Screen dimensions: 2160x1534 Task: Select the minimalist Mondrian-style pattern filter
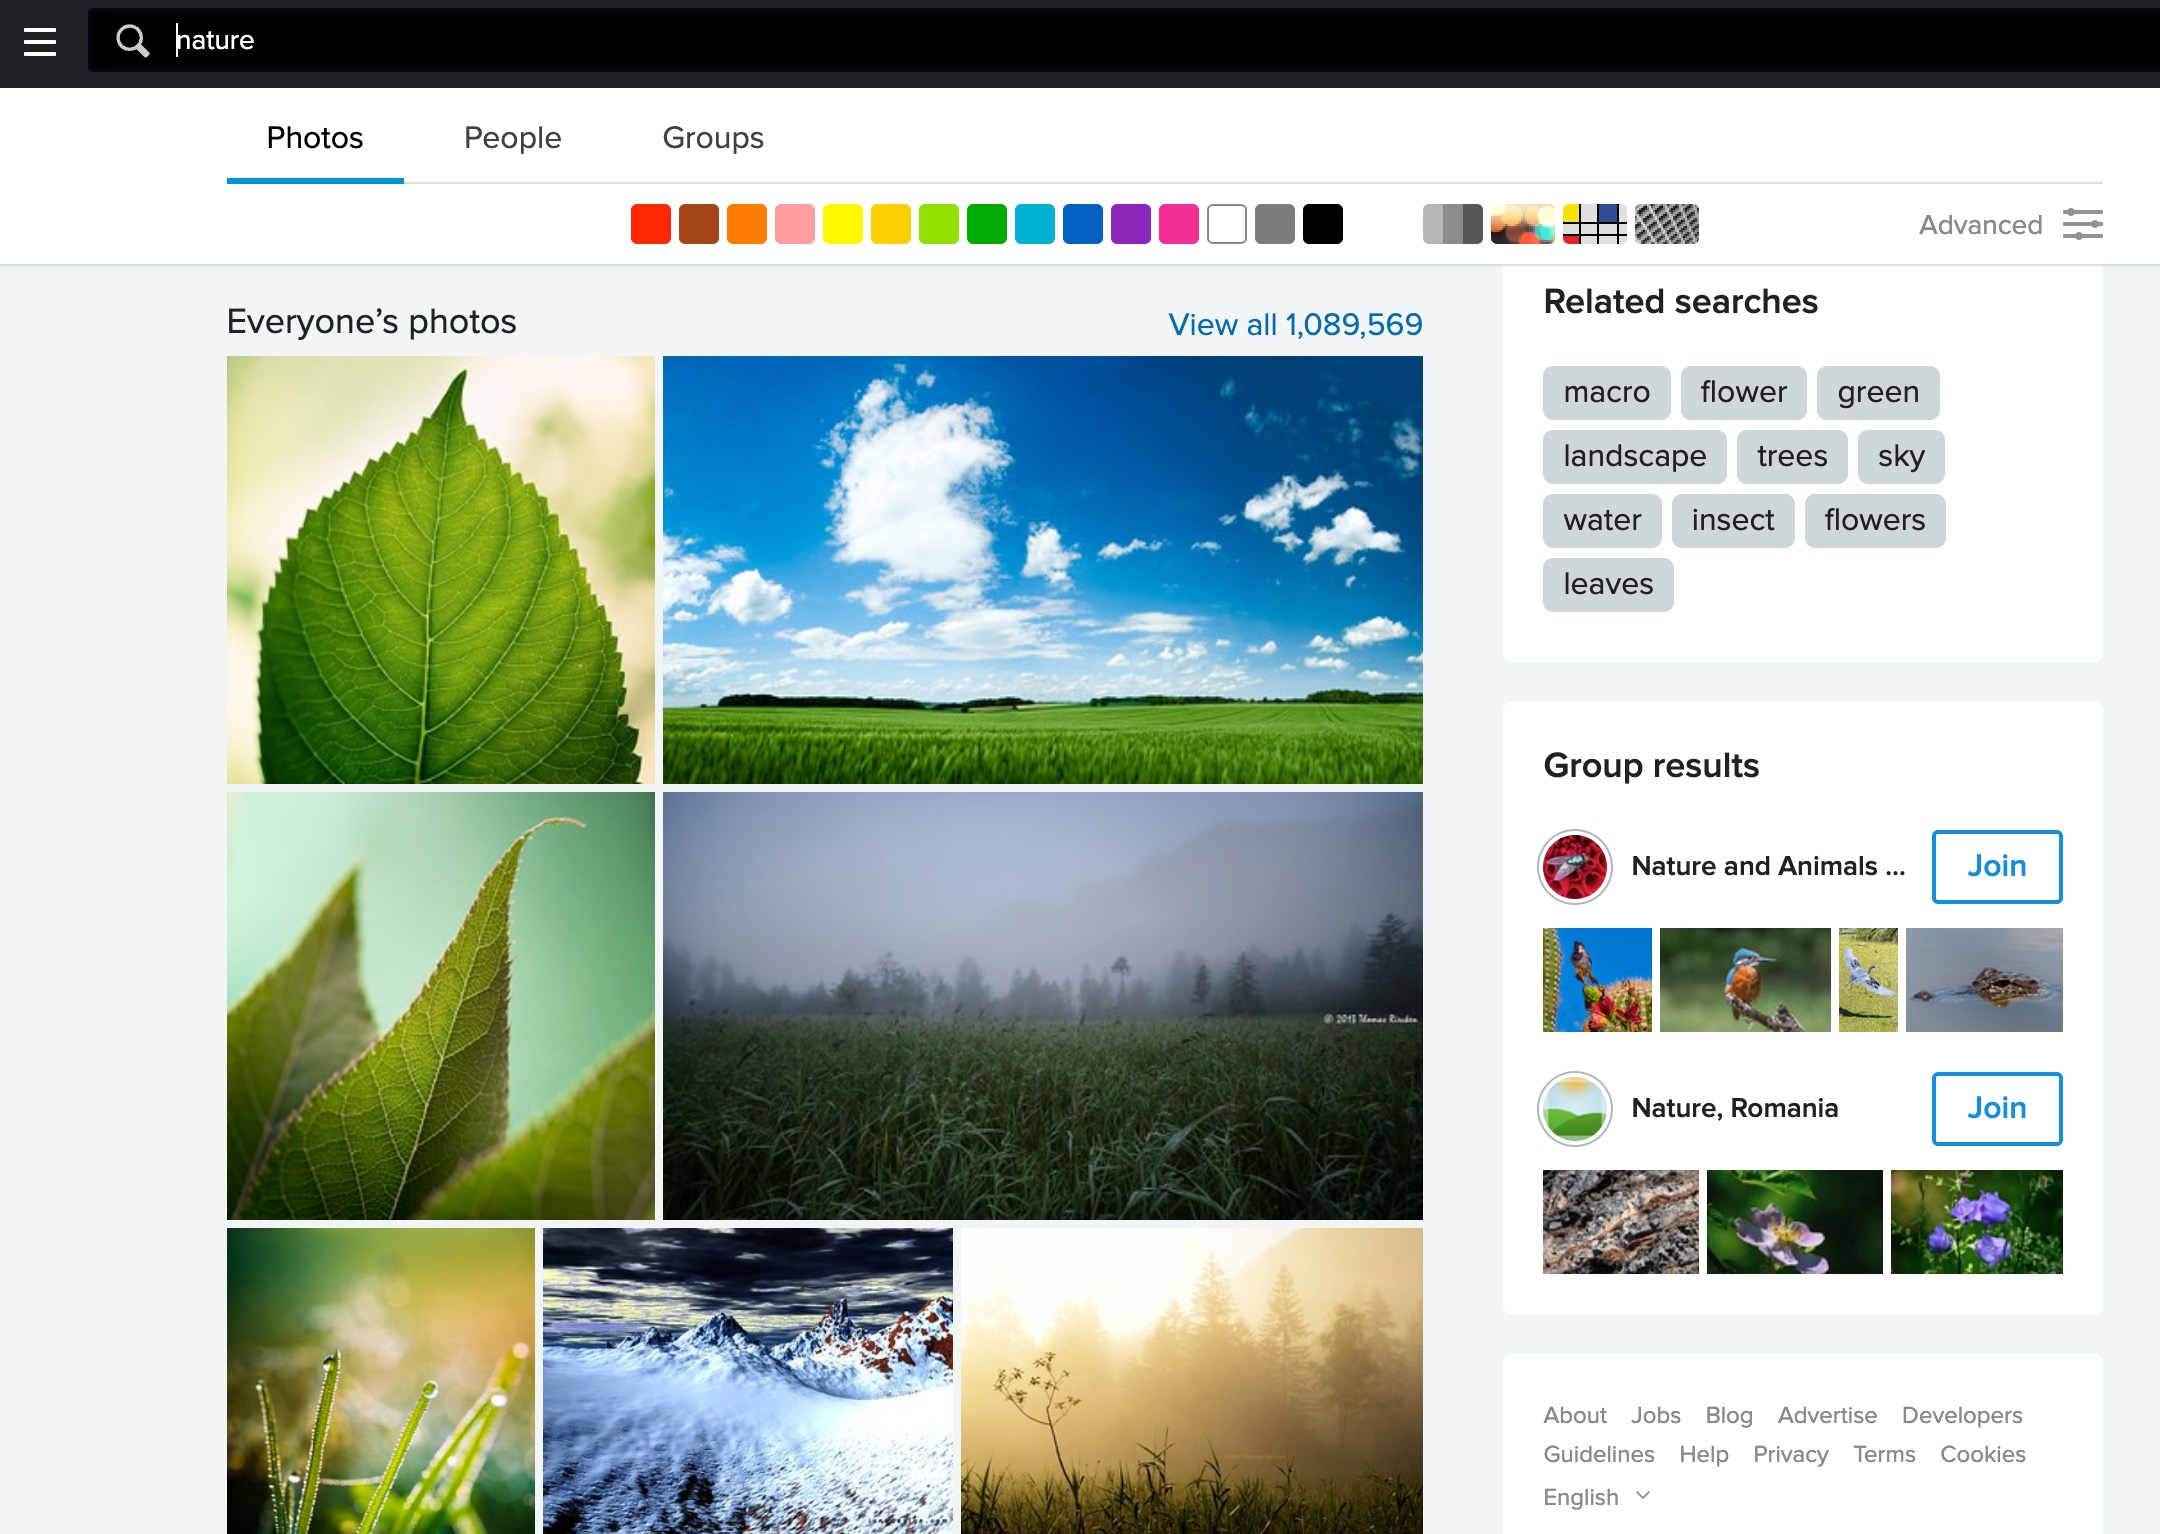coord(1595,224)
